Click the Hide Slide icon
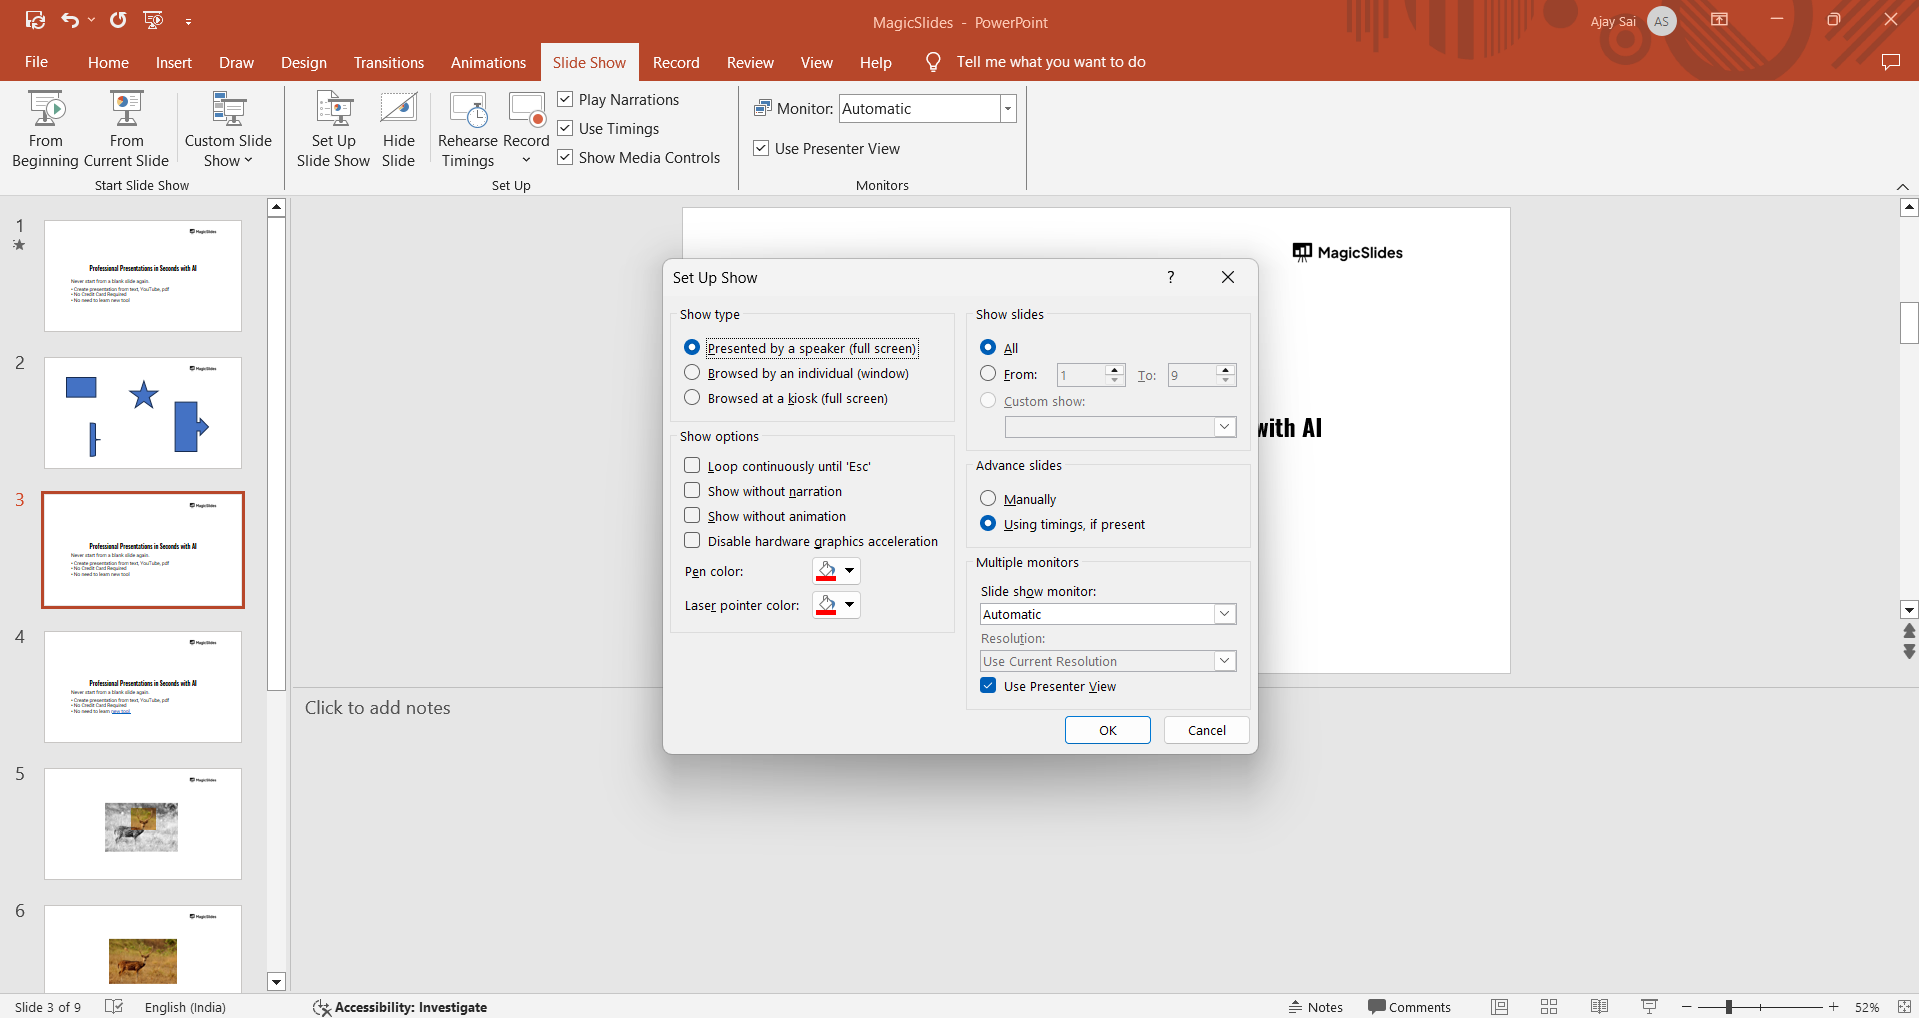 tap(398, 109)
